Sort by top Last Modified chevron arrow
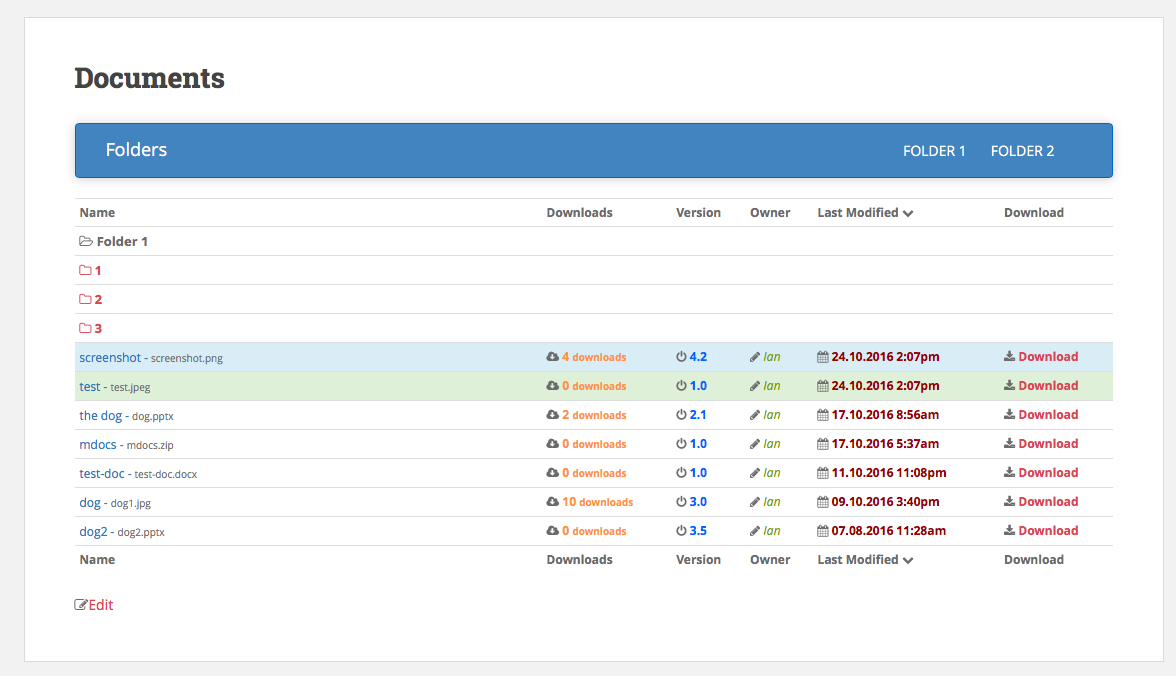 (908, 214)
